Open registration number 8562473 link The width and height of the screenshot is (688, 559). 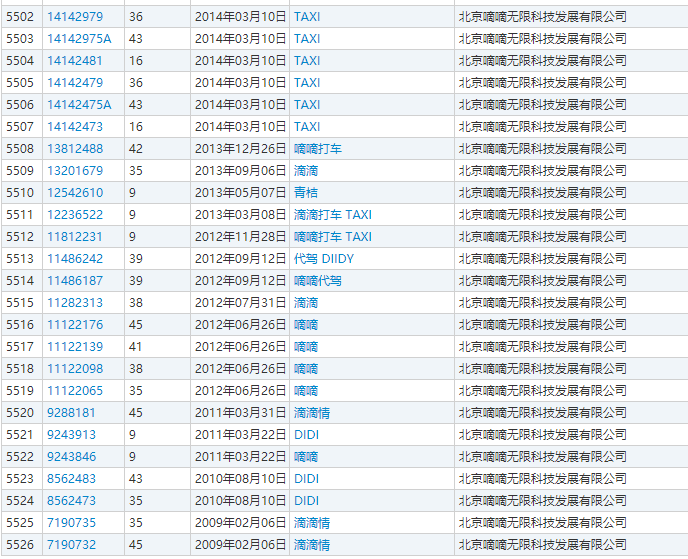pyautogui.click(x=72, y=501)
